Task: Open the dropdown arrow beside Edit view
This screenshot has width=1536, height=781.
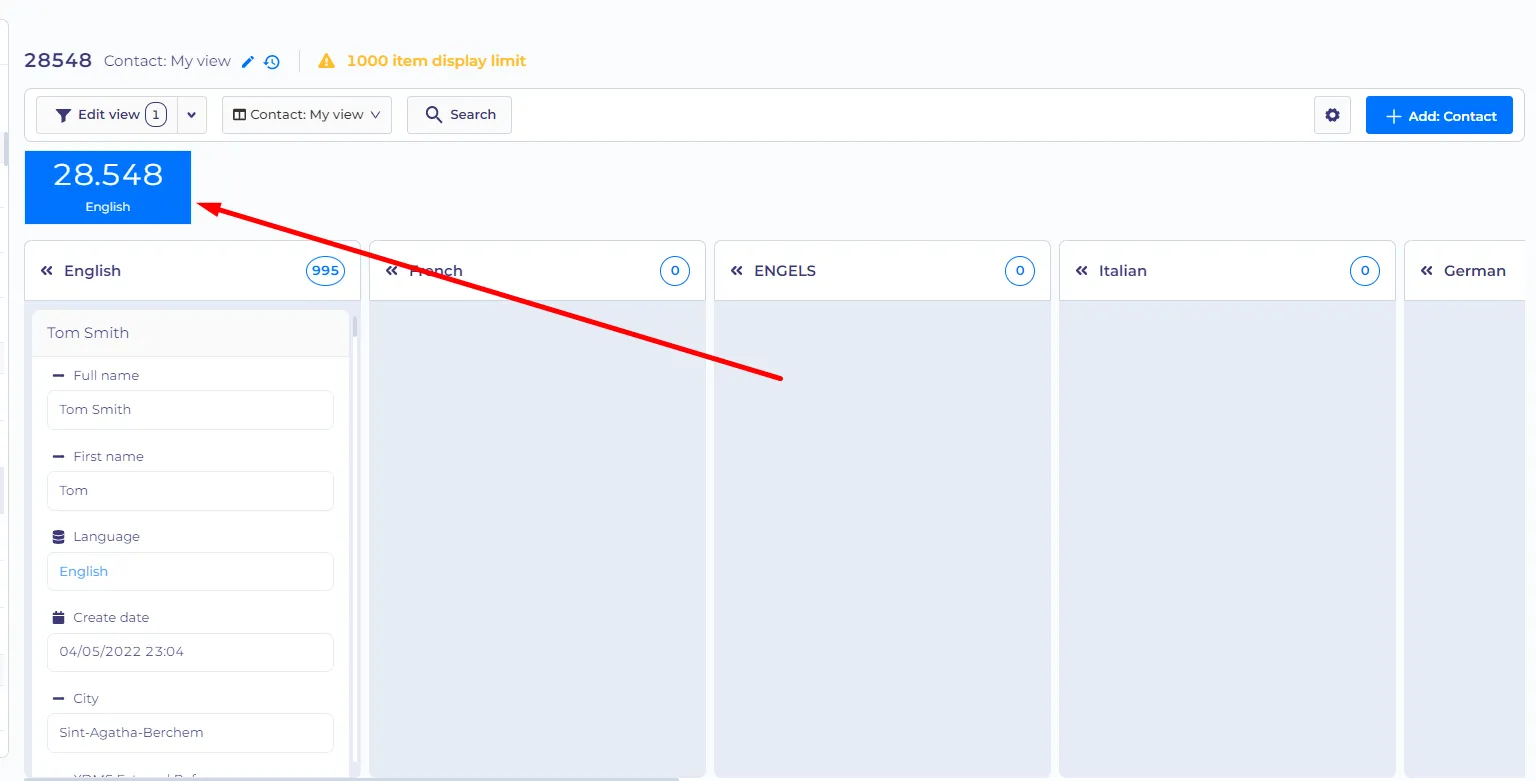Action: (x=192, y=115)
